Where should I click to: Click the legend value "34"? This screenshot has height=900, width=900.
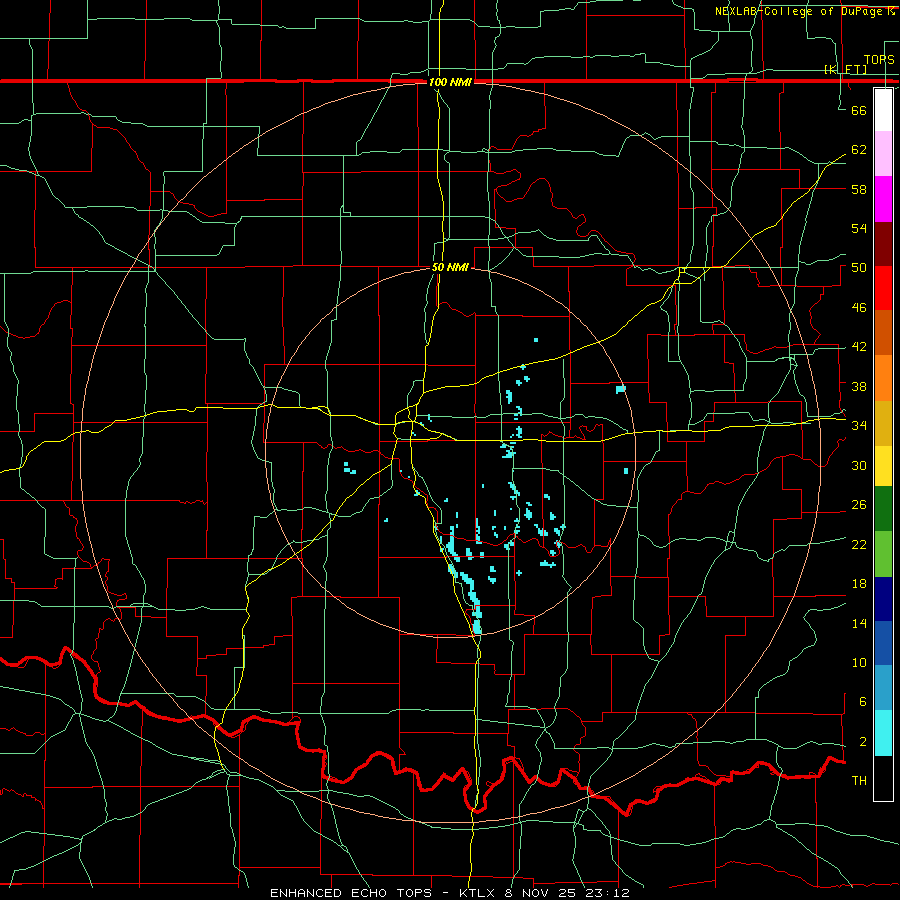(859, 425)
